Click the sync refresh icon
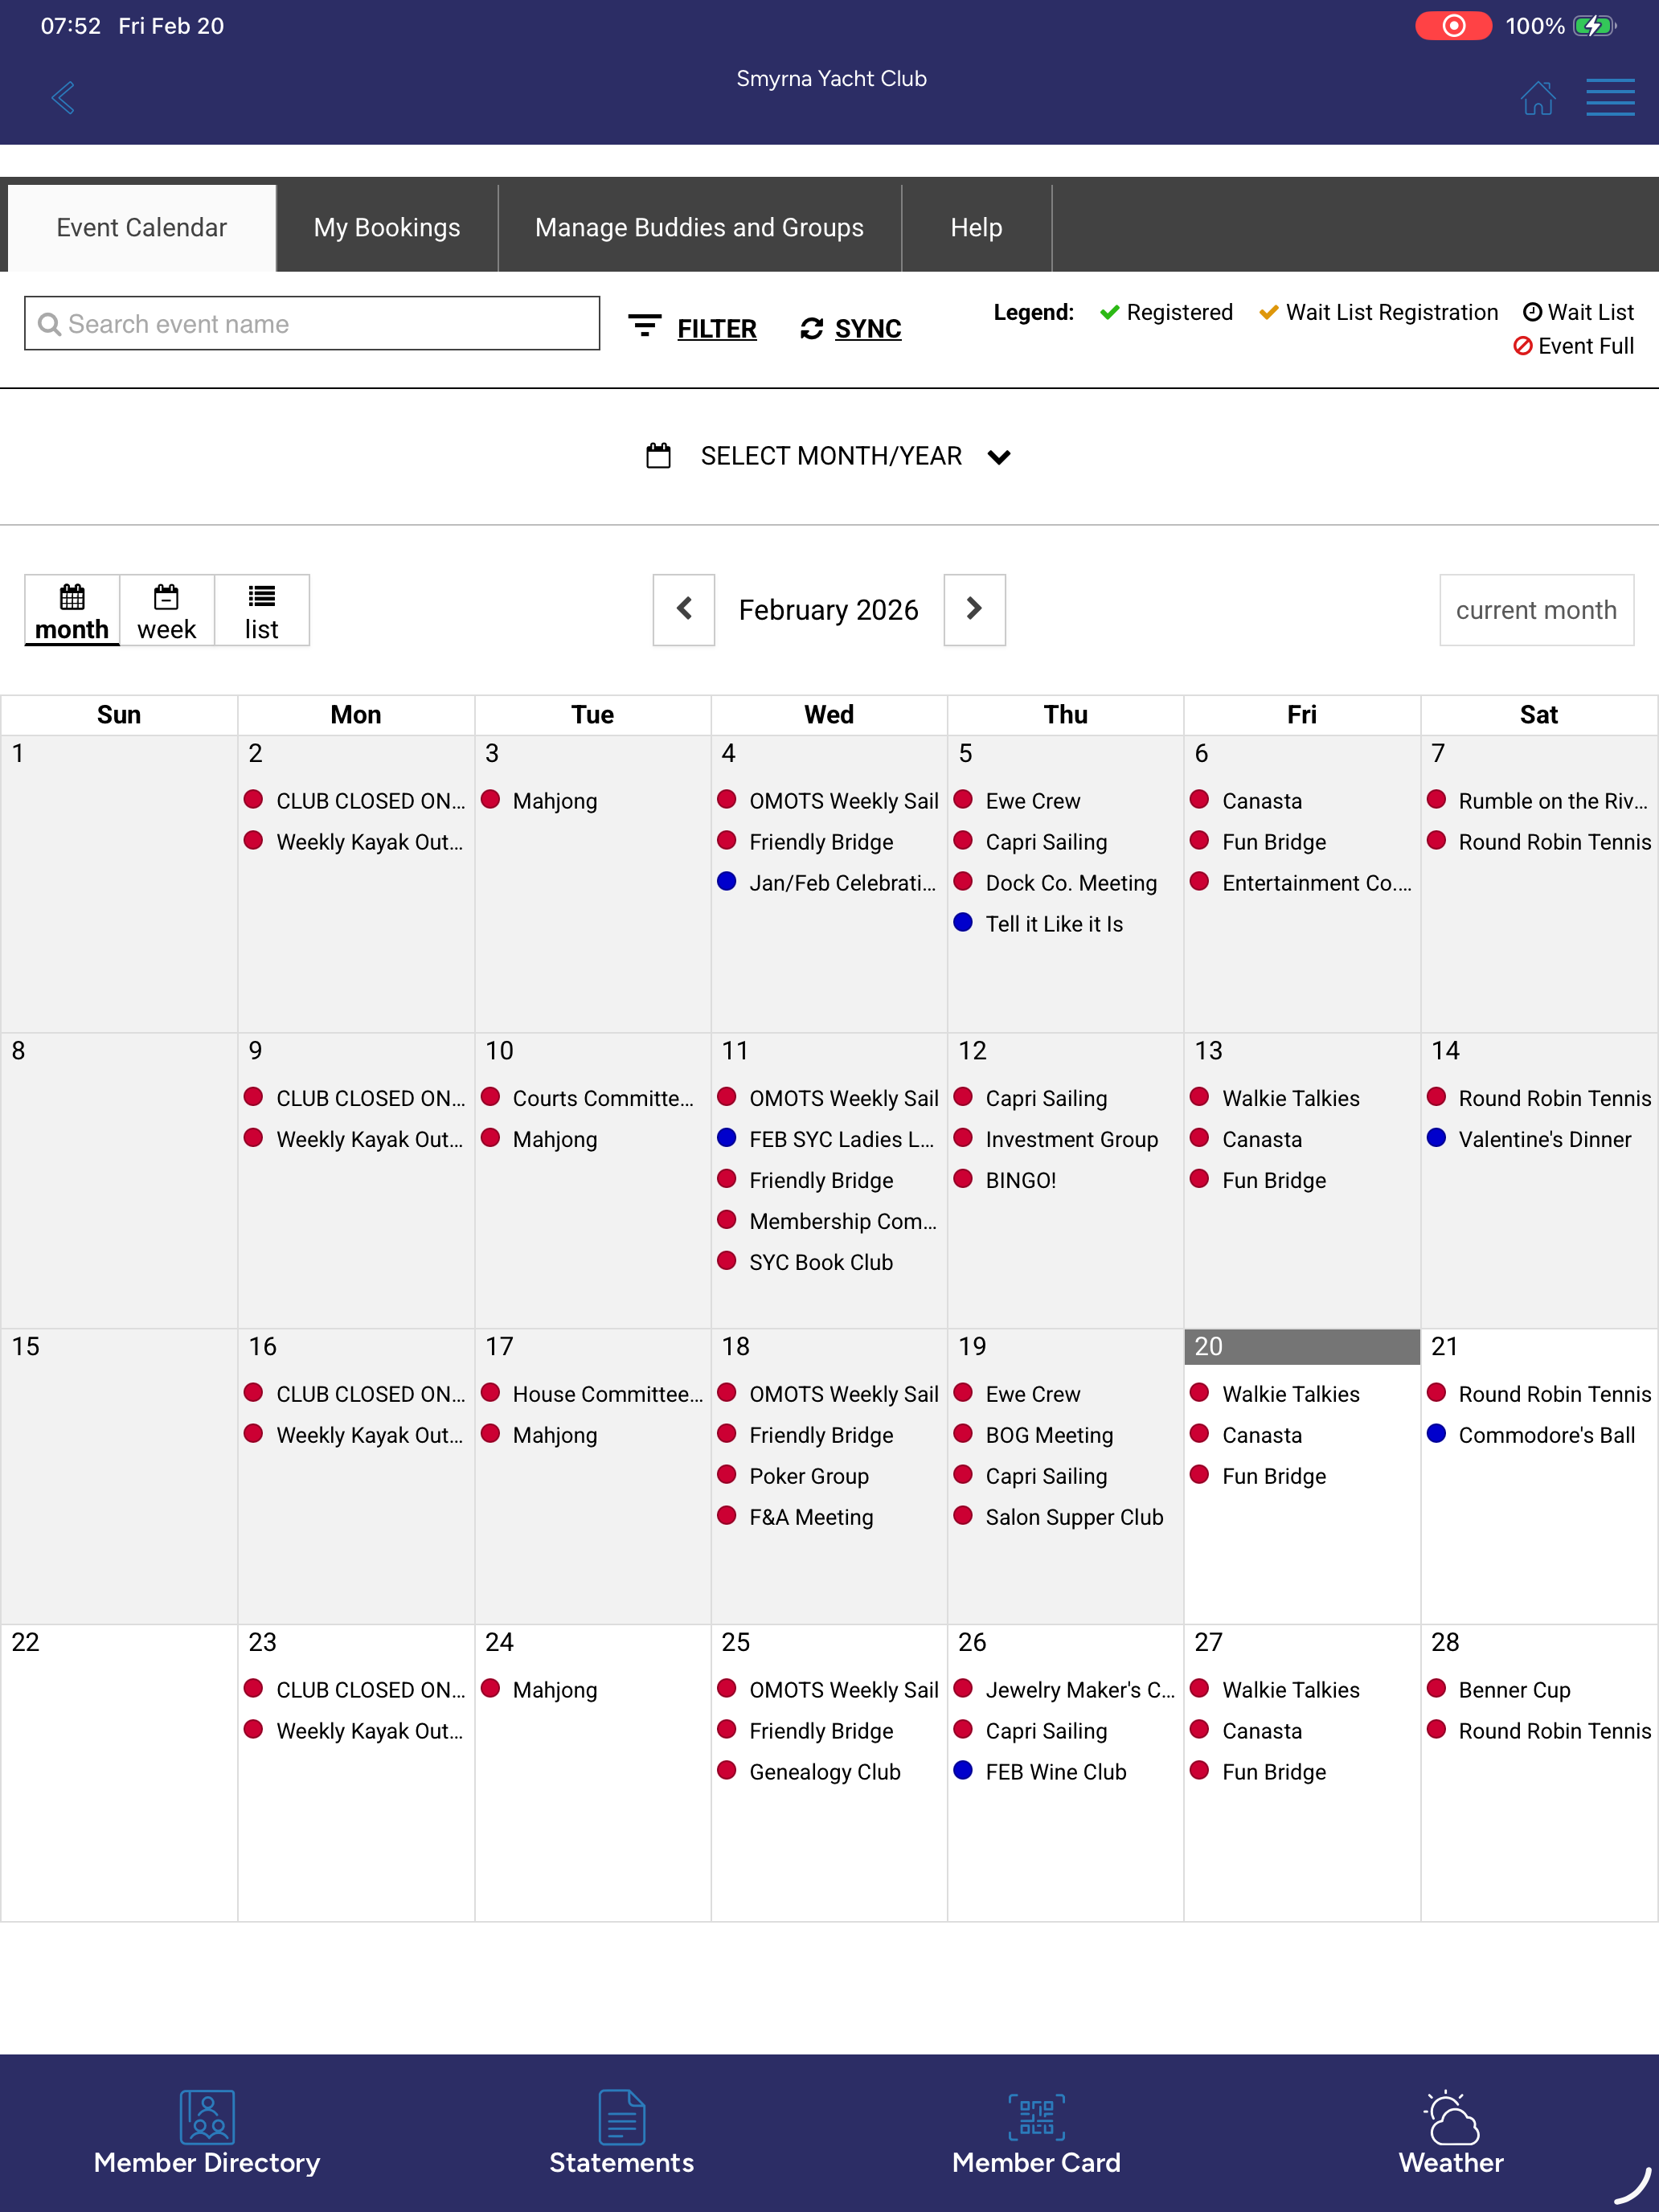Image resolution: width=1659 pixels, height=2212 pixels. (811, 329)
